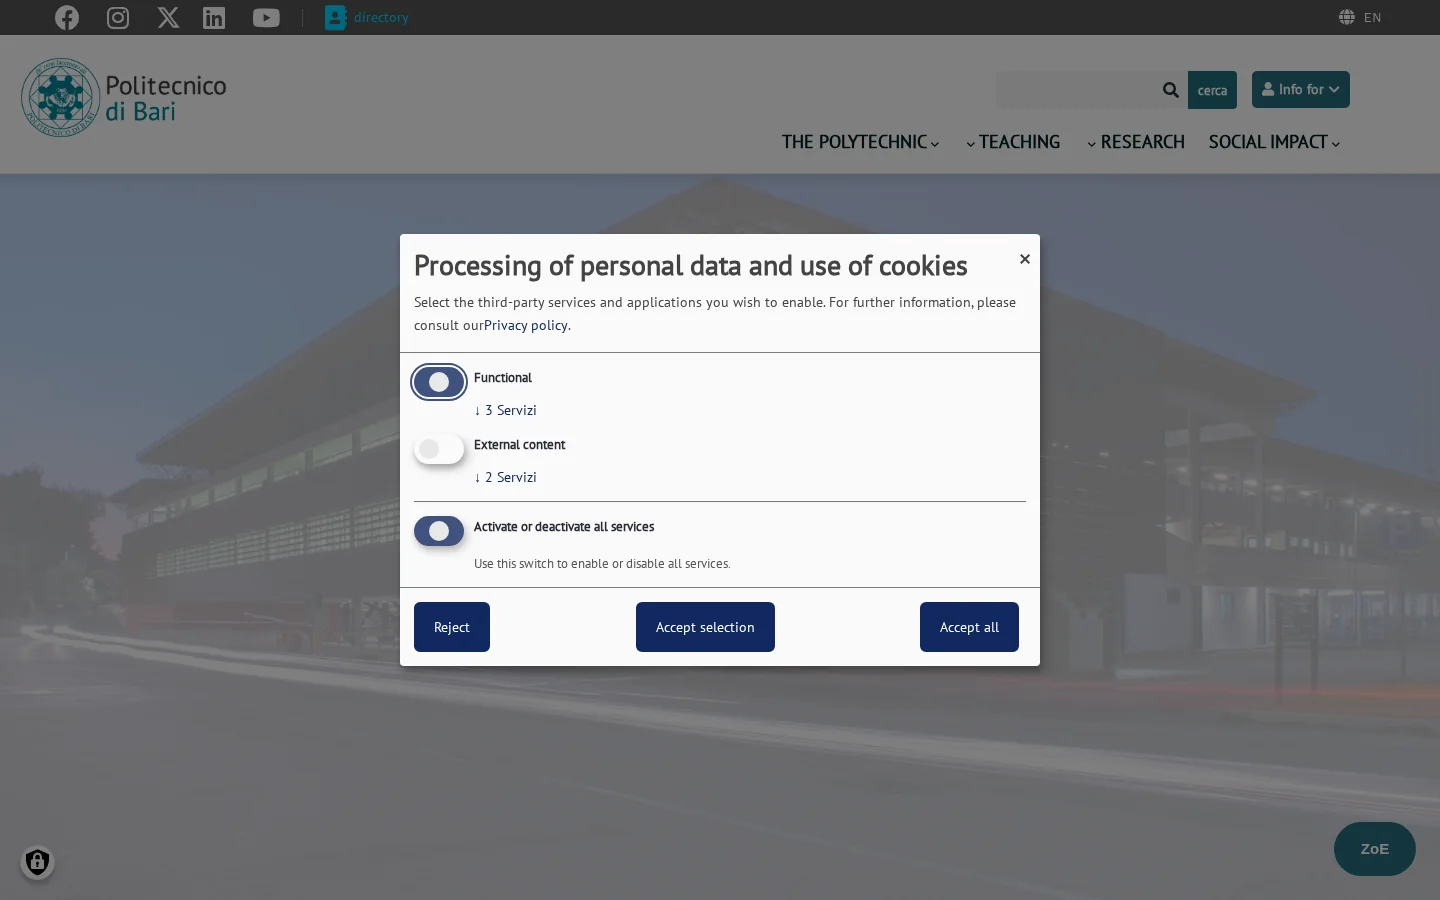This screenshot has height=900, width=1440.
Task: Toggle Activate or deactivate all services switch
Action: (439, 531)
